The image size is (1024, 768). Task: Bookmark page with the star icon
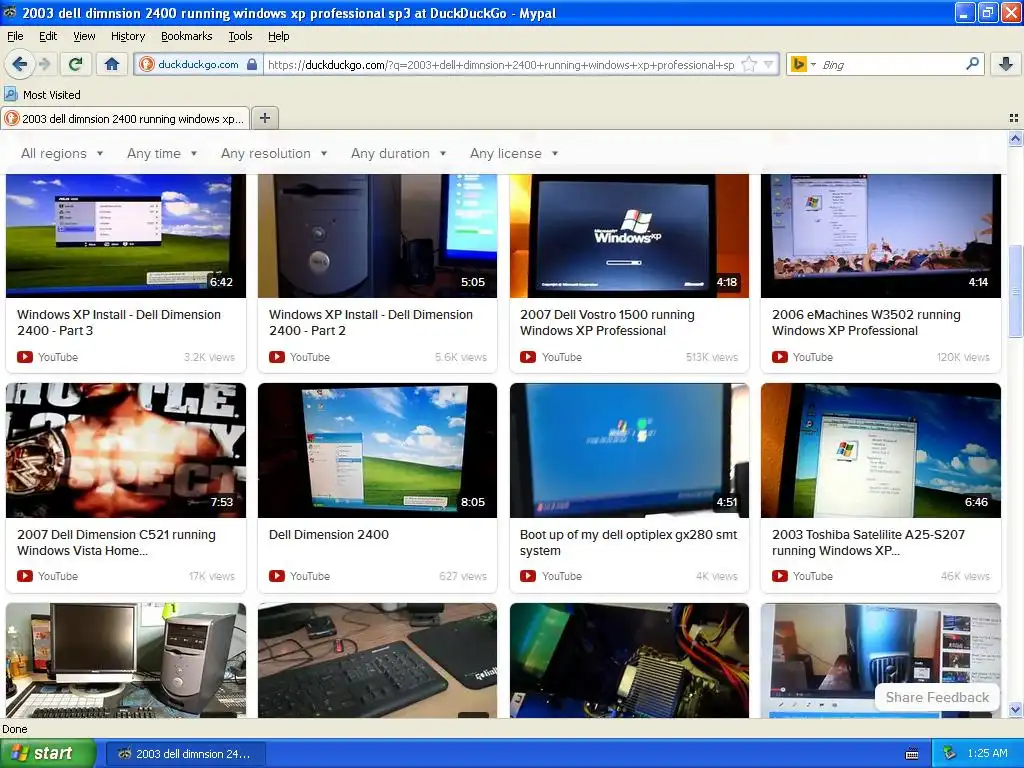749,64
